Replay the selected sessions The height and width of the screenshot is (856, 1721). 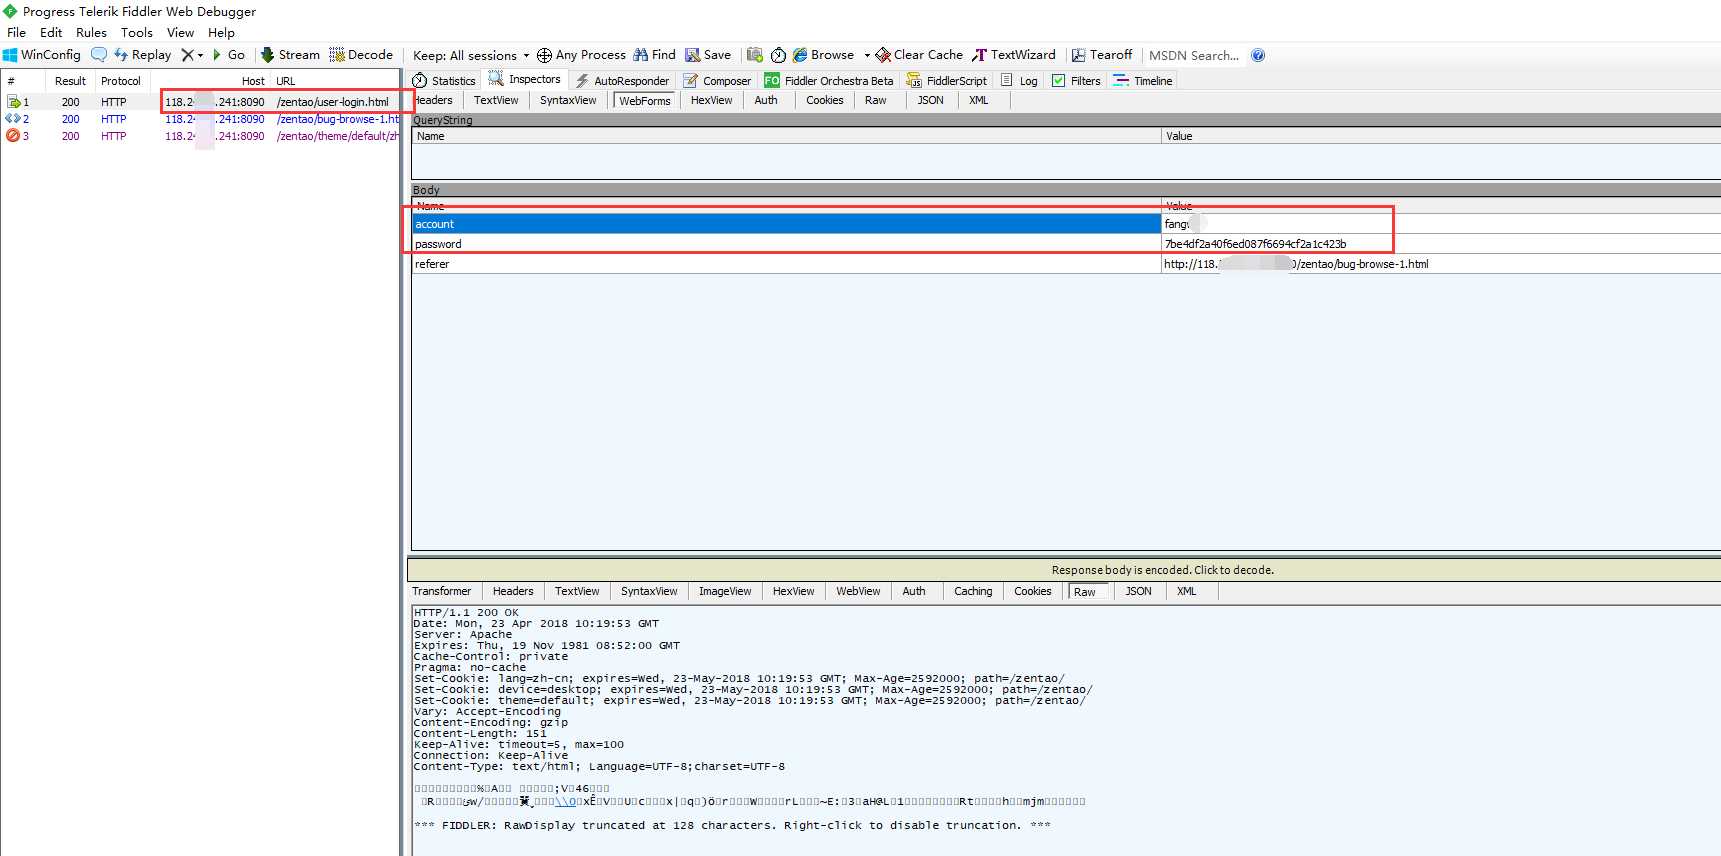(x=142, y=55)
